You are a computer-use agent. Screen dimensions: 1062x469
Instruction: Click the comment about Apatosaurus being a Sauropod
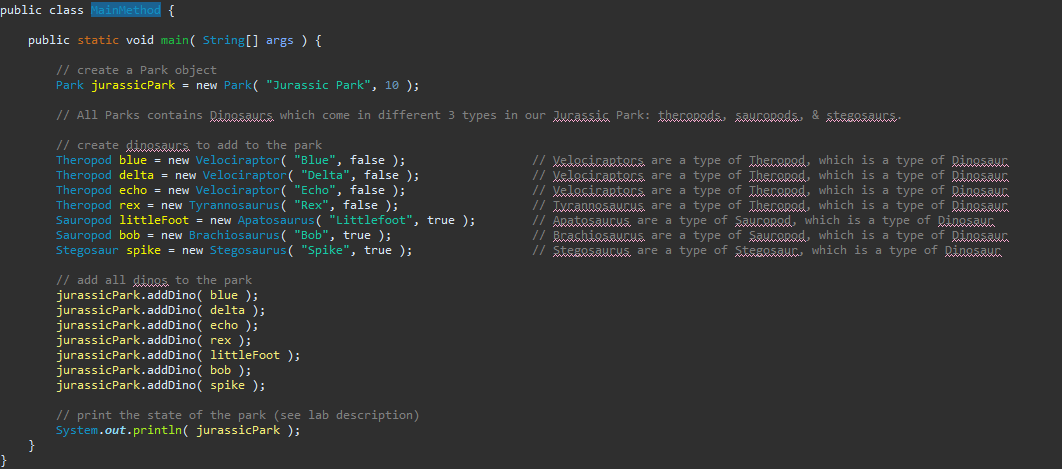(x=763, y=220)
